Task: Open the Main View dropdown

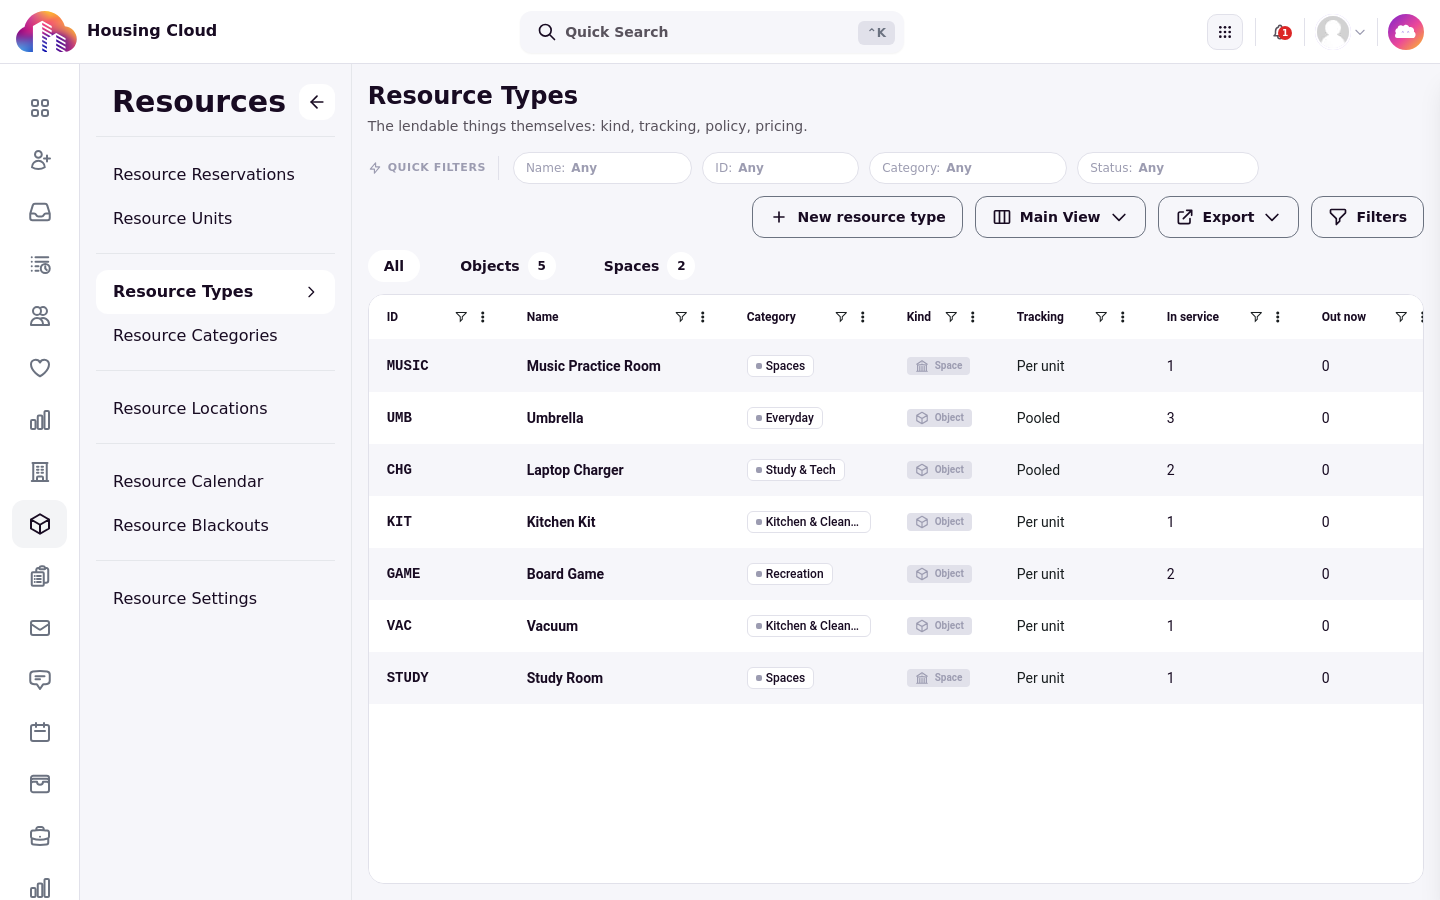Action: (x=1060, y=217)
